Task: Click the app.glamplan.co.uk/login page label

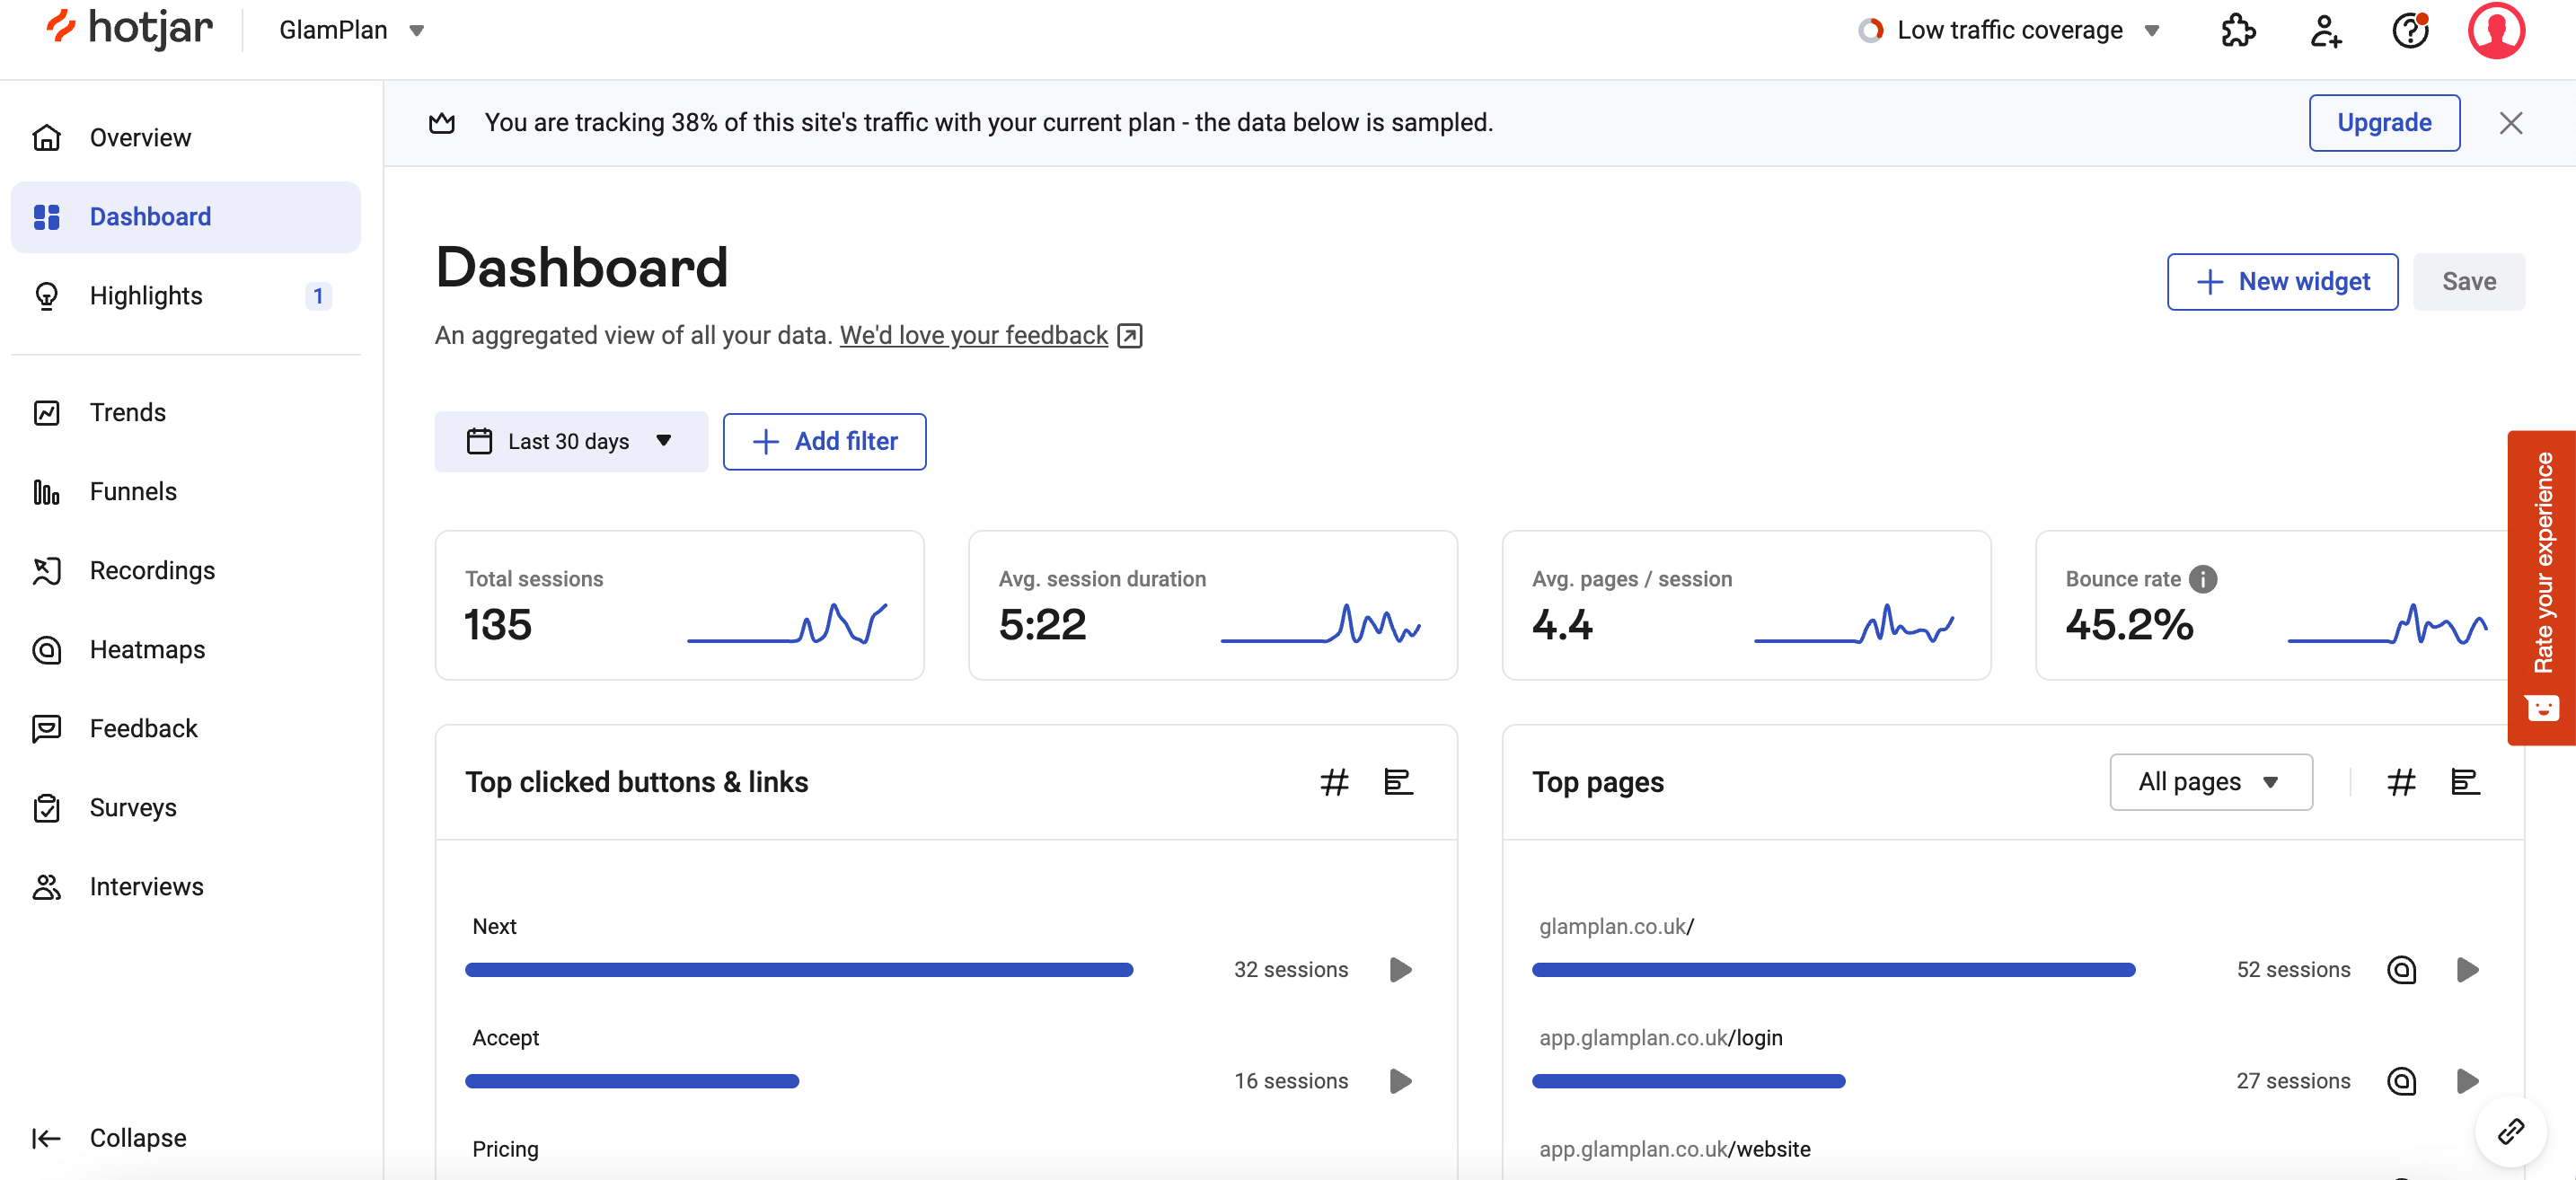Action: (x=1661, y=1038)
